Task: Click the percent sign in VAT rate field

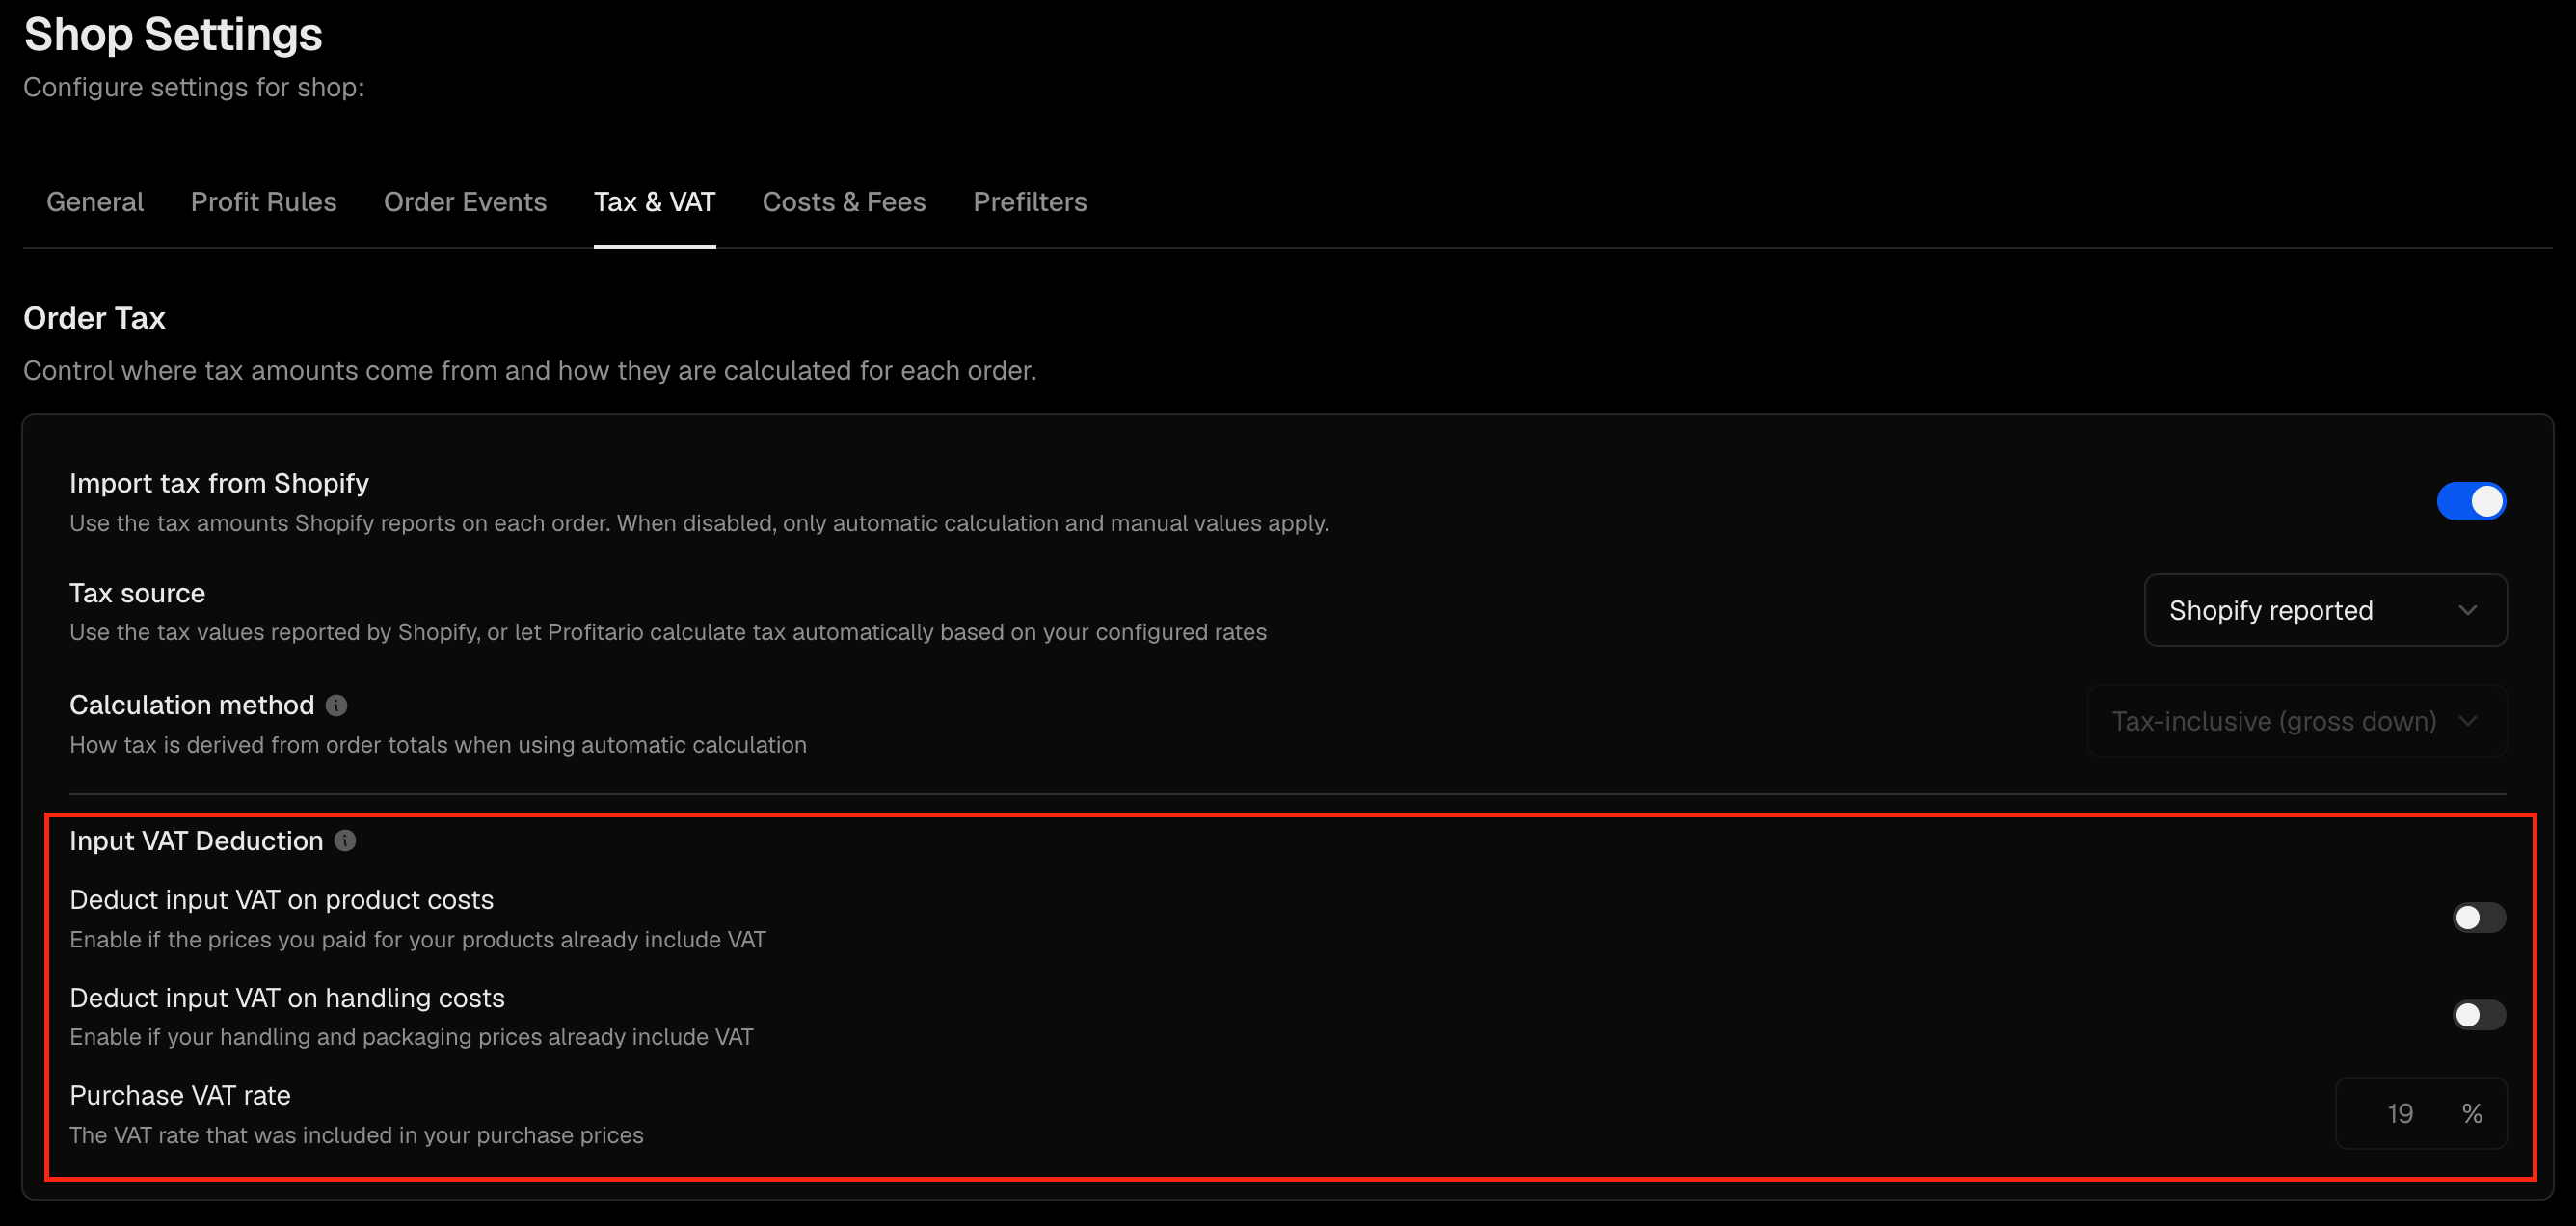Action: (2472, 1114)
